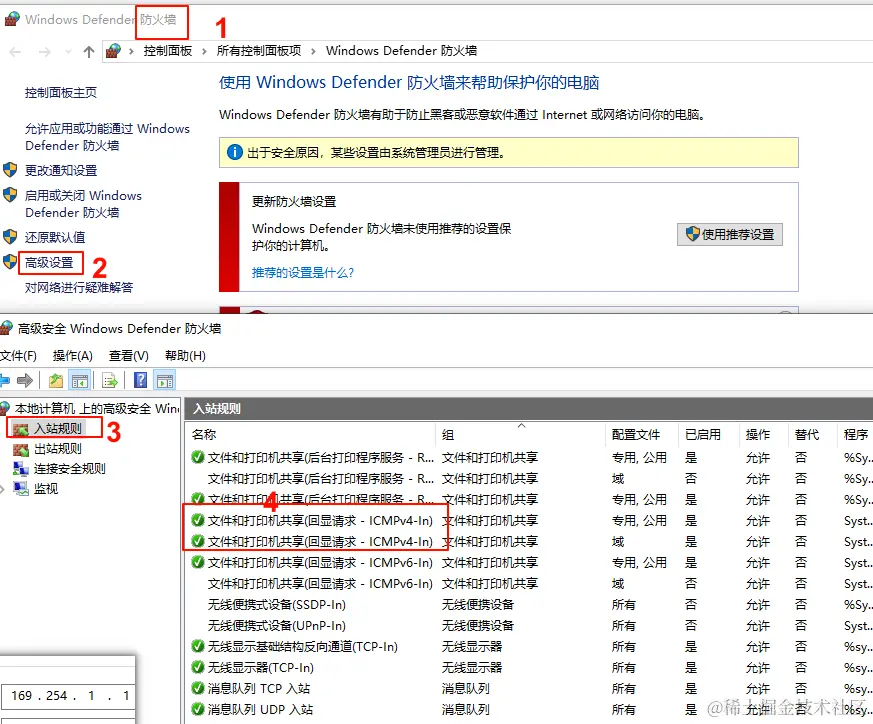Select the 入站规则 tree item
Viewport: 873px width, 724px height.
pos(58,429)
